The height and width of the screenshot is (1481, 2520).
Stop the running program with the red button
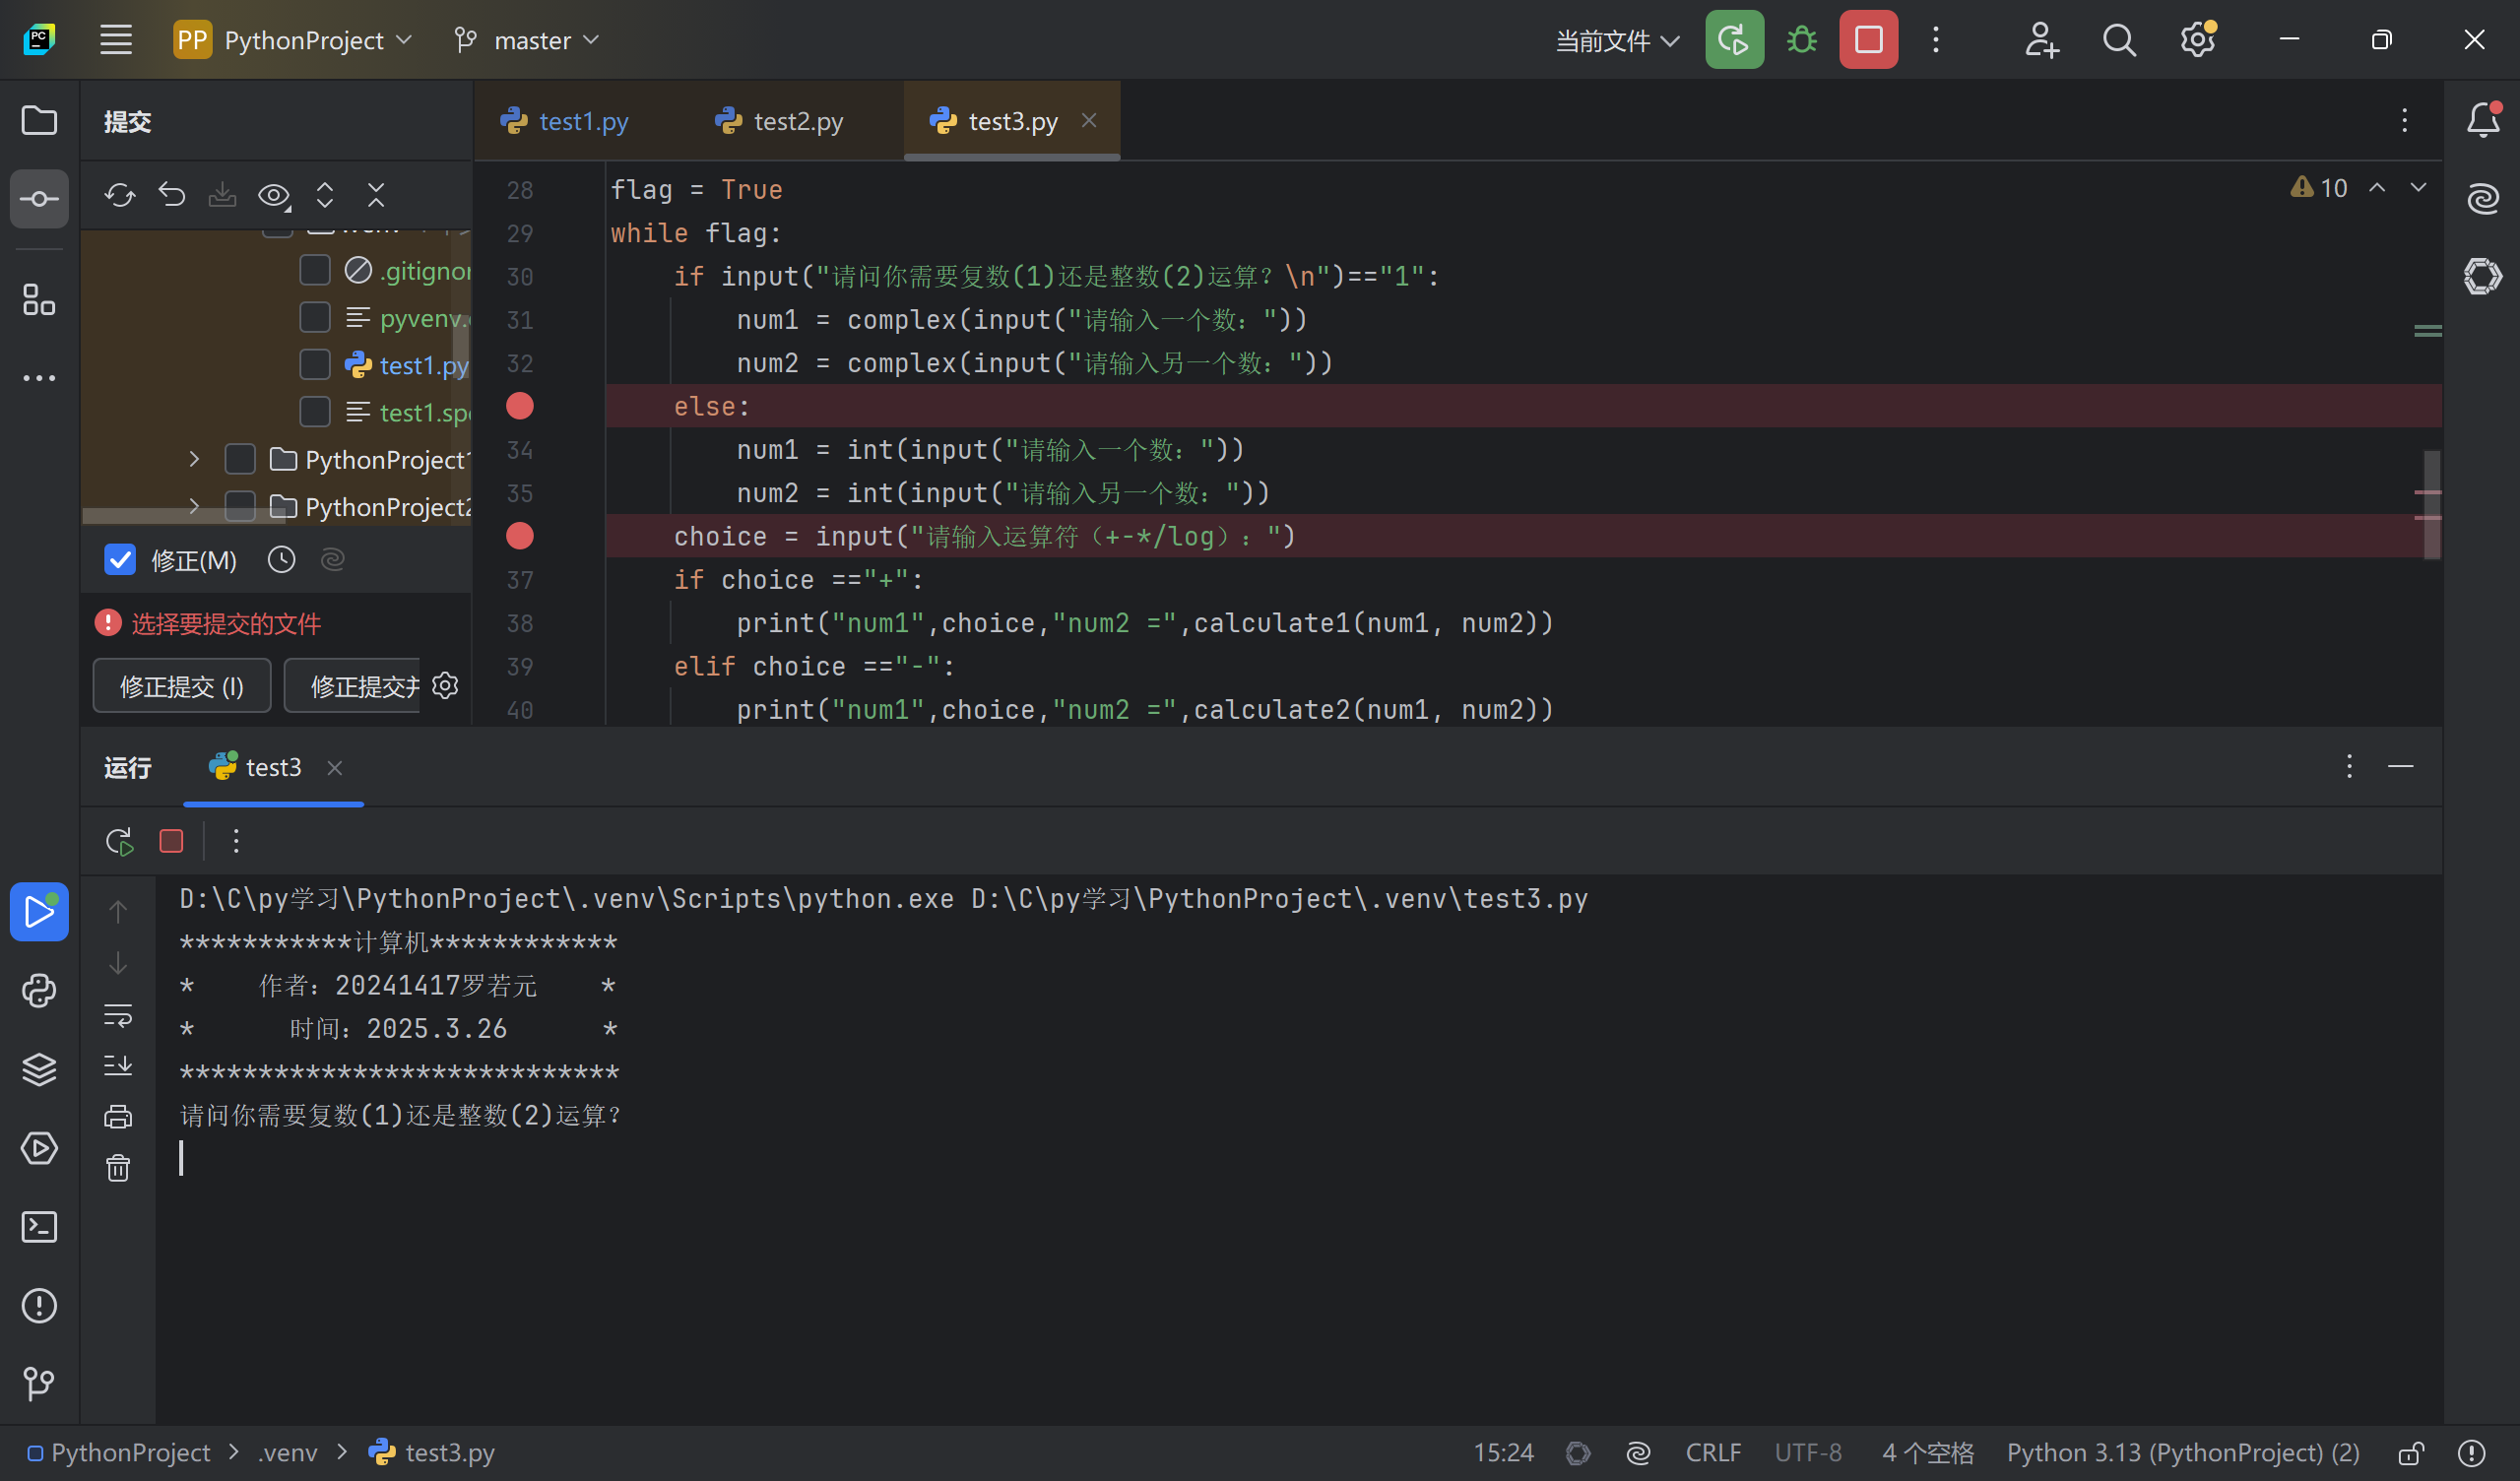tap(1867, 40)
